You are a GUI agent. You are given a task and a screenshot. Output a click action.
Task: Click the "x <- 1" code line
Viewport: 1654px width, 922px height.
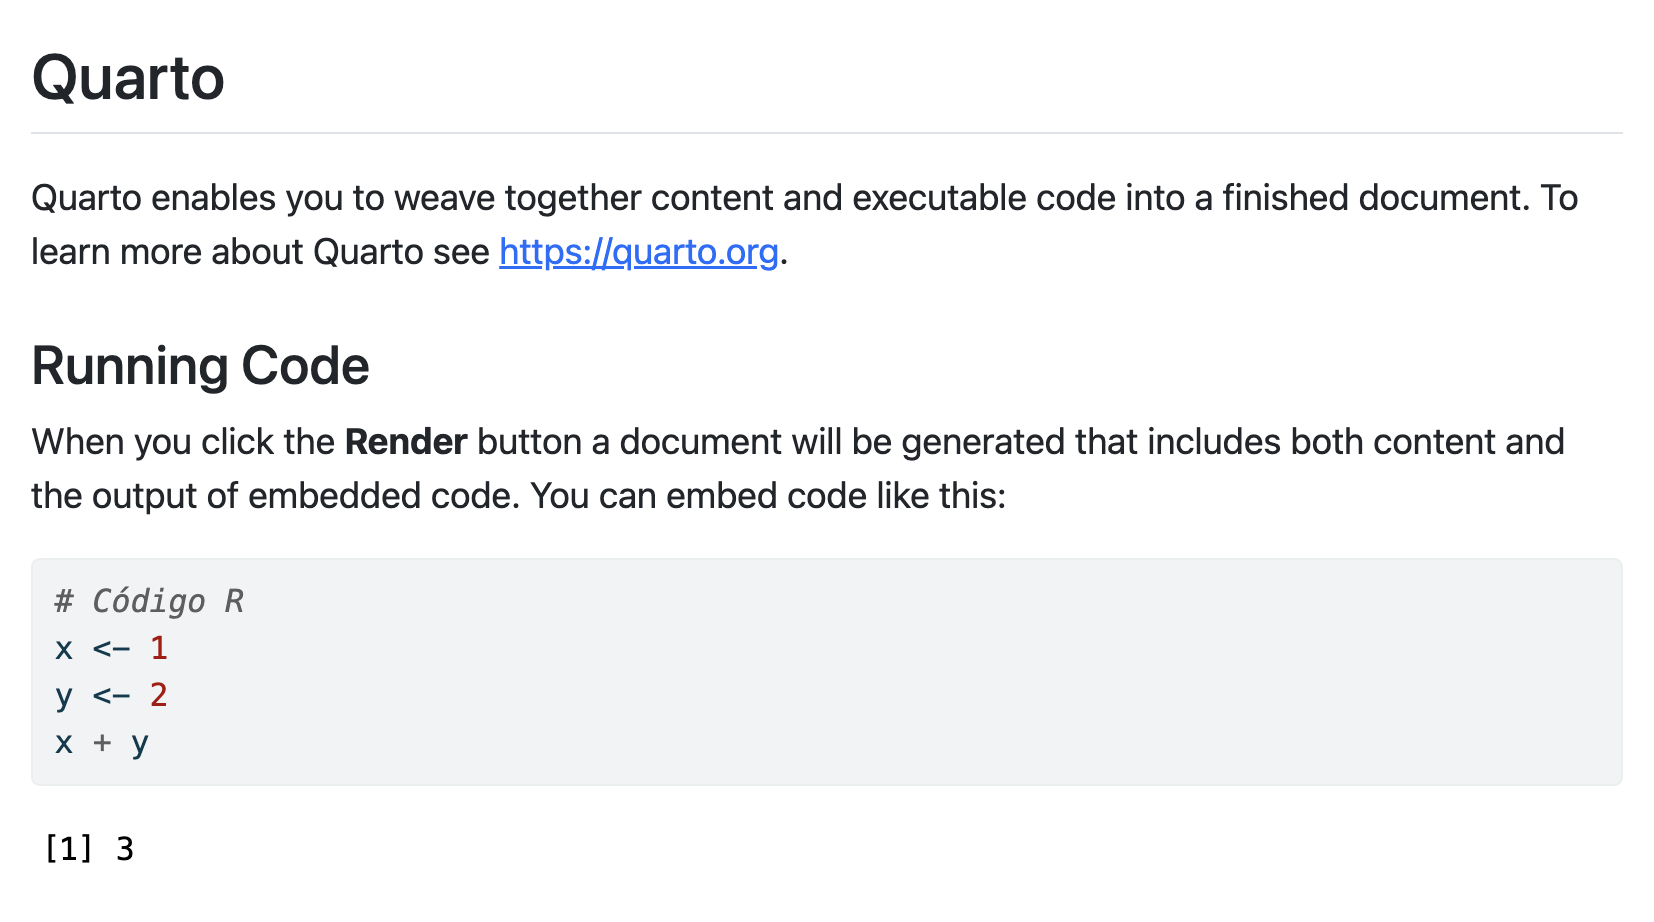pos(111,648)
